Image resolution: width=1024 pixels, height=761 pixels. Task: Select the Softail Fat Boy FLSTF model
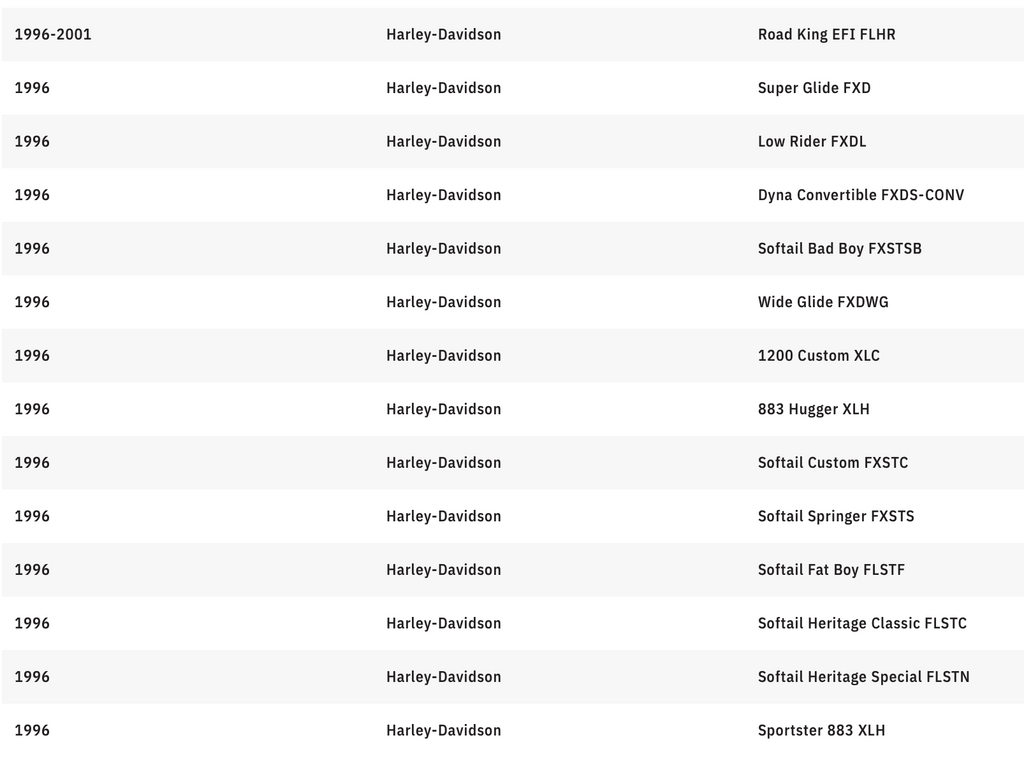[x=831, y=570]
